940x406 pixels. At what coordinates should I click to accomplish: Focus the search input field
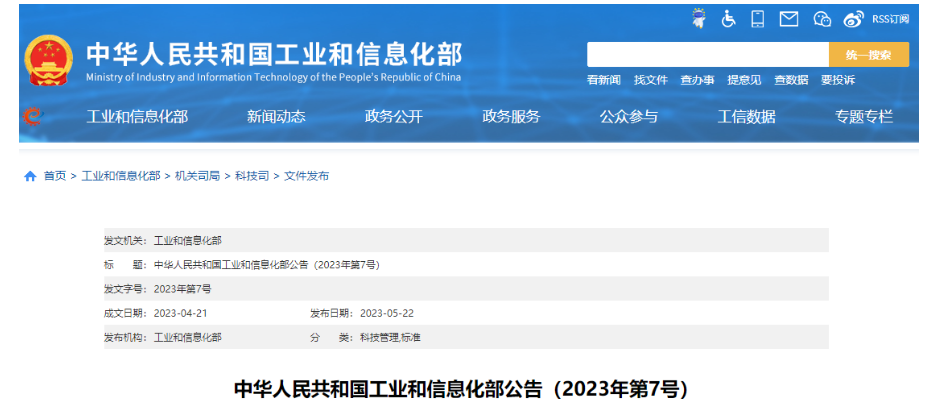[x=708, y=54]
